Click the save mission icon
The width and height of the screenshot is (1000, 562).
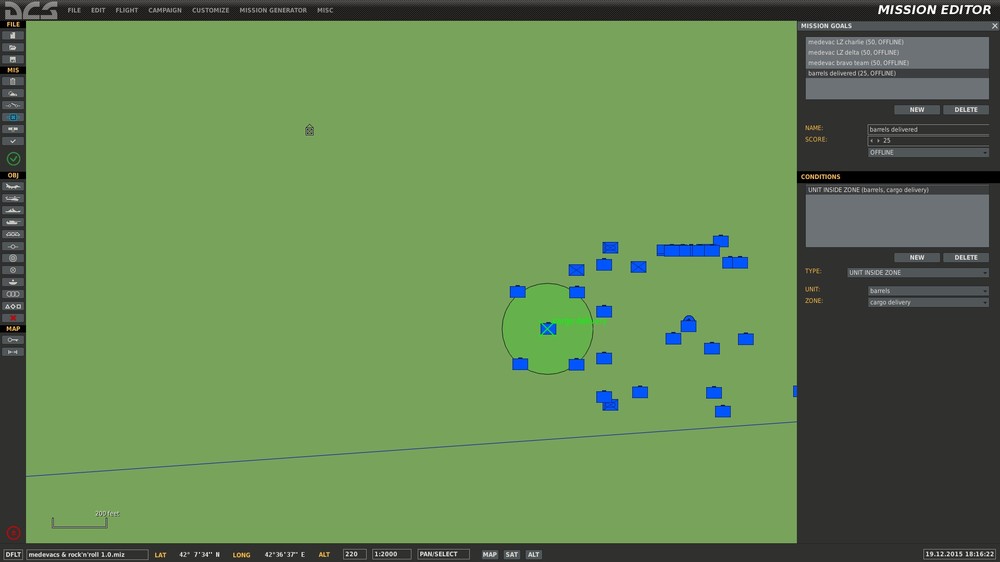tap(13, 59)
